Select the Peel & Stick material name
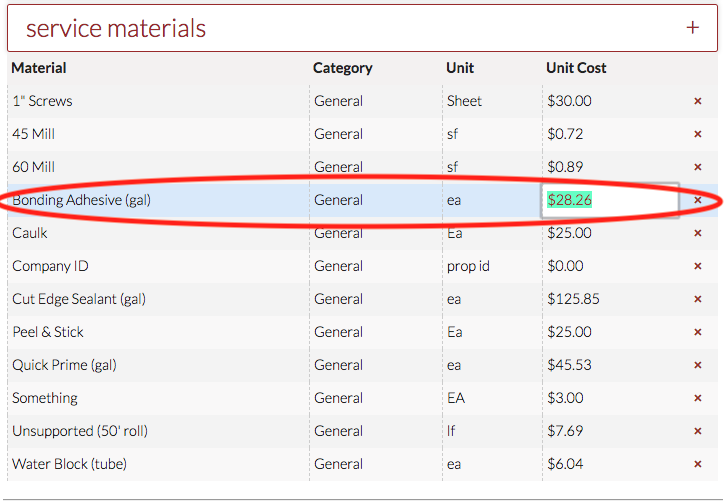Screen dimensions: 728x503 [x=48, y=332]
